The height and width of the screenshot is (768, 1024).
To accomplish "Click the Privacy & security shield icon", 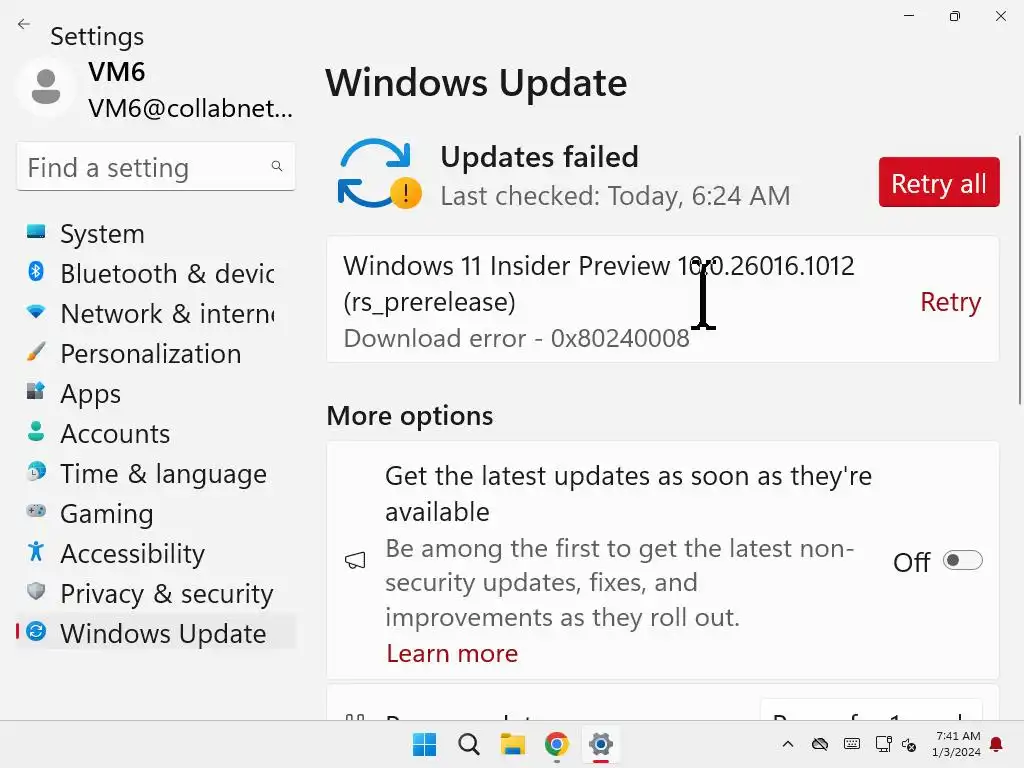I will 36,591.
